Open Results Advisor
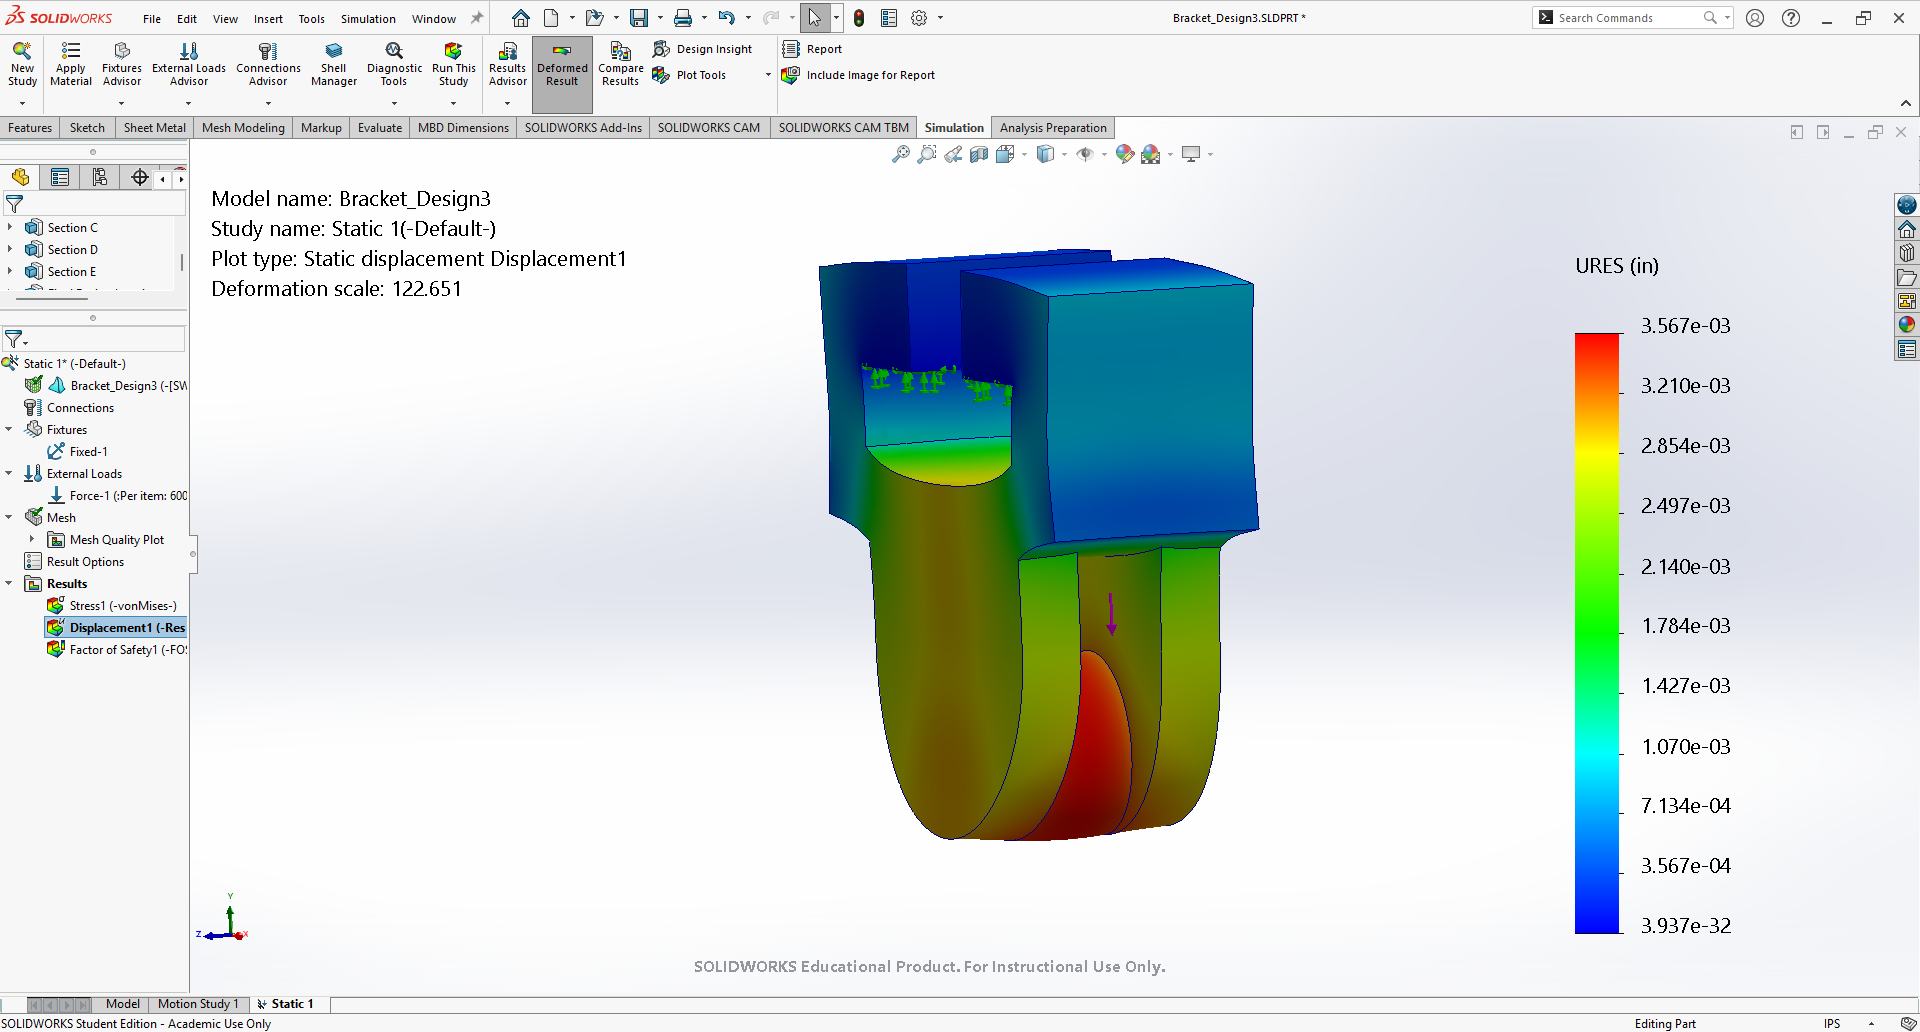 (507, 64)
